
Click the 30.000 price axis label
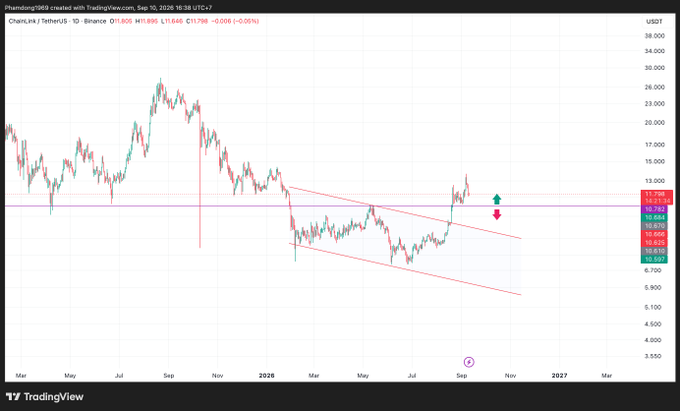click(654, 68)
